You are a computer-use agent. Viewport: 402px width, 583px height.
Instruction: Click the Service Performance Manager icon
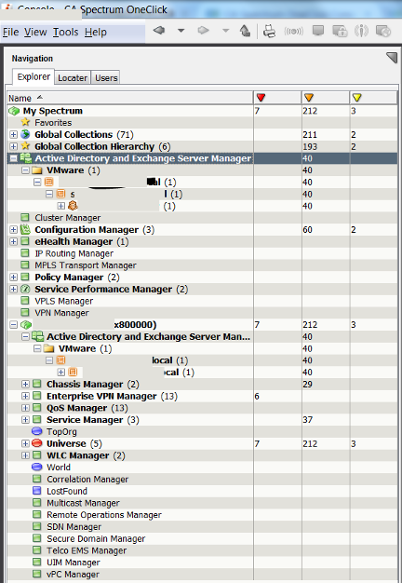[25, 289]
